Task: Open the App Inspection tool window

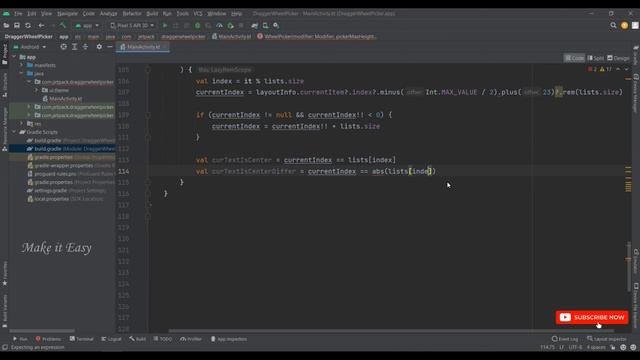Action: [229, 339]
